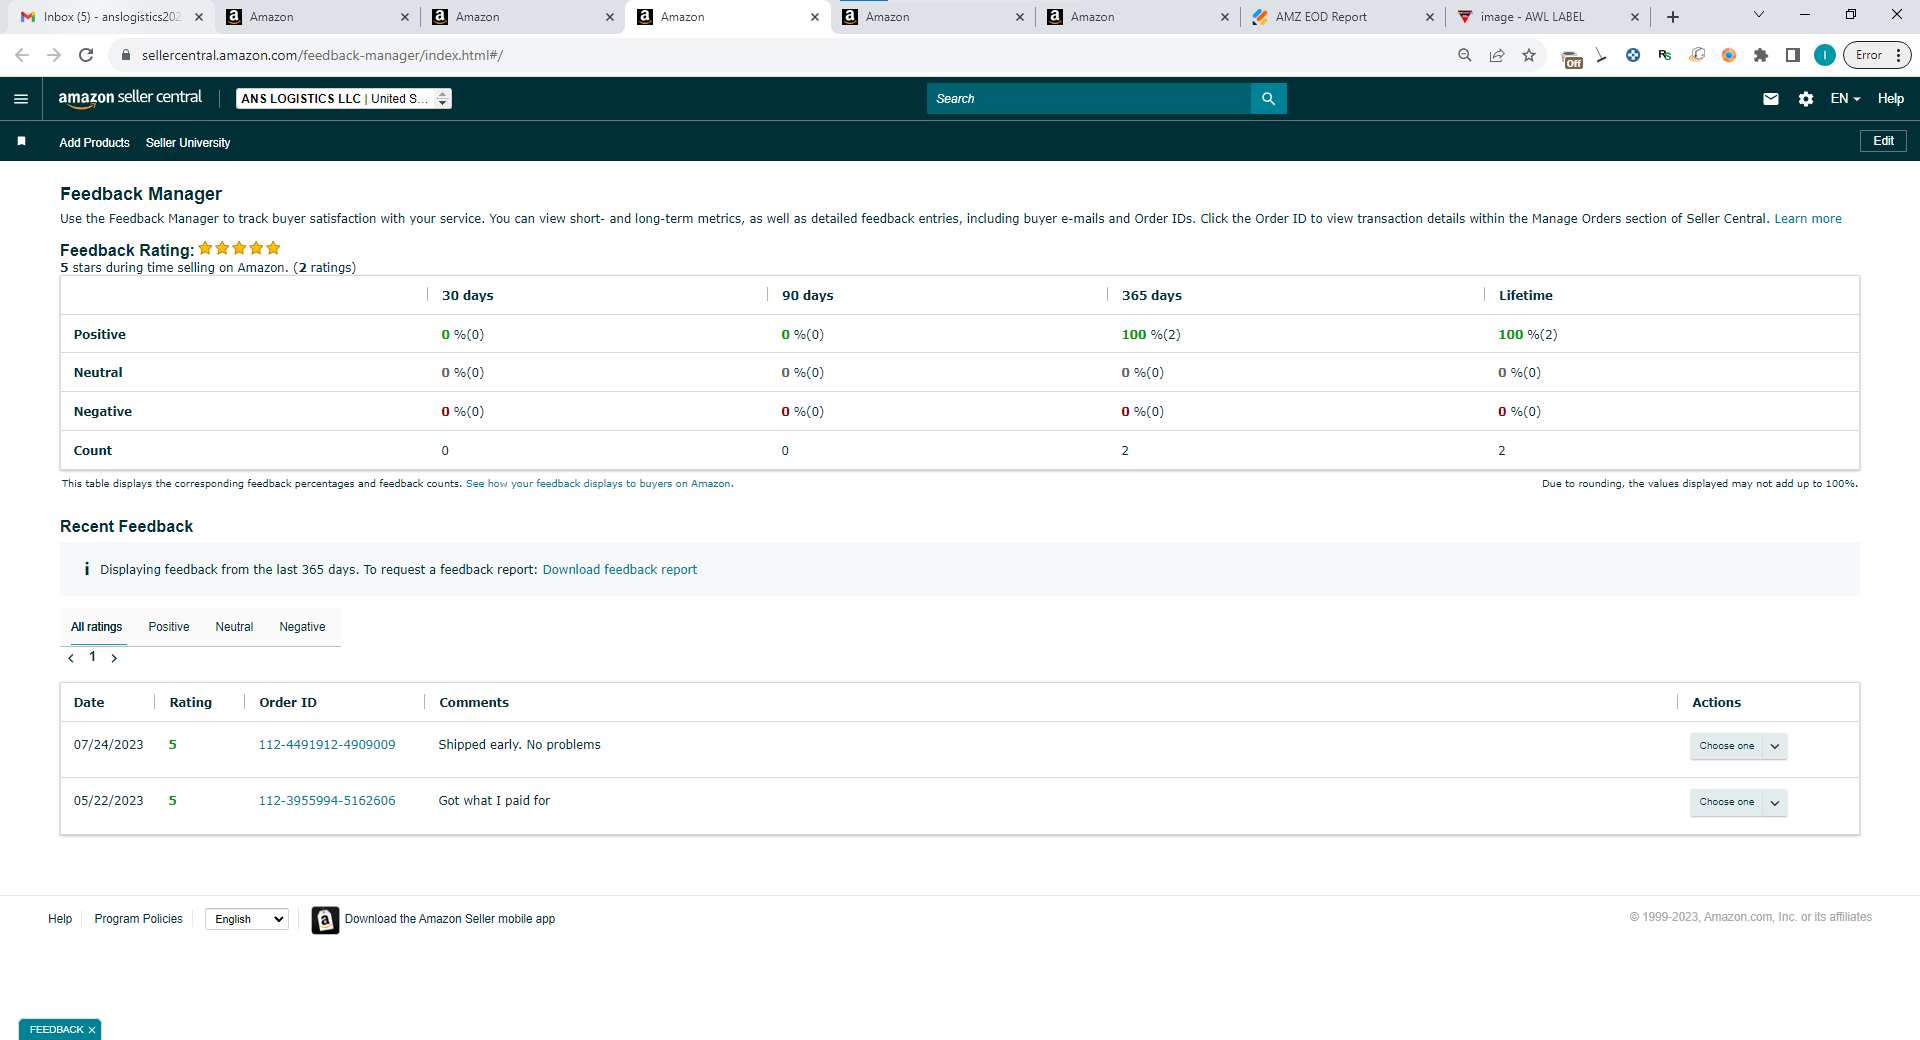The width and height of the screenshot is (1920, 1040).
Task: Click page number 1 in pagination
Action: pyautogui.click(x=93, y=657)
